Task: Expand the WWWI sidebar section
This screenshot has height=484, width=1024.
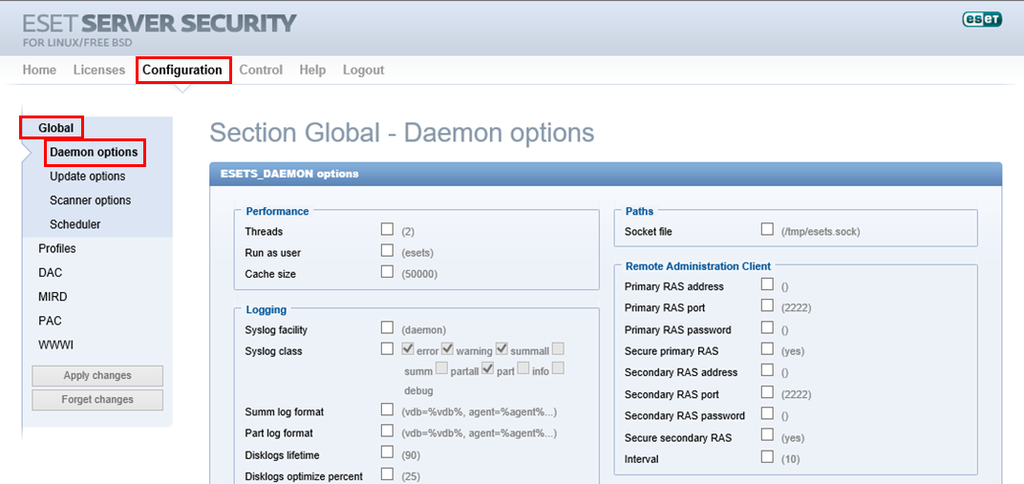Action: [x=56, y=346]
